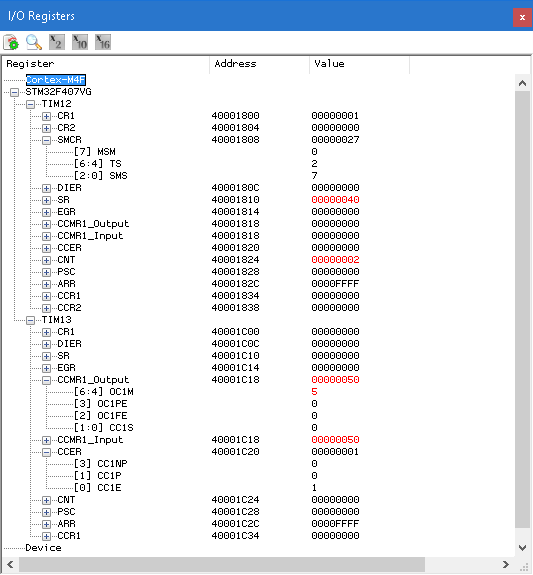Expand TIM12 SR at 40001810

coord(46,200)
